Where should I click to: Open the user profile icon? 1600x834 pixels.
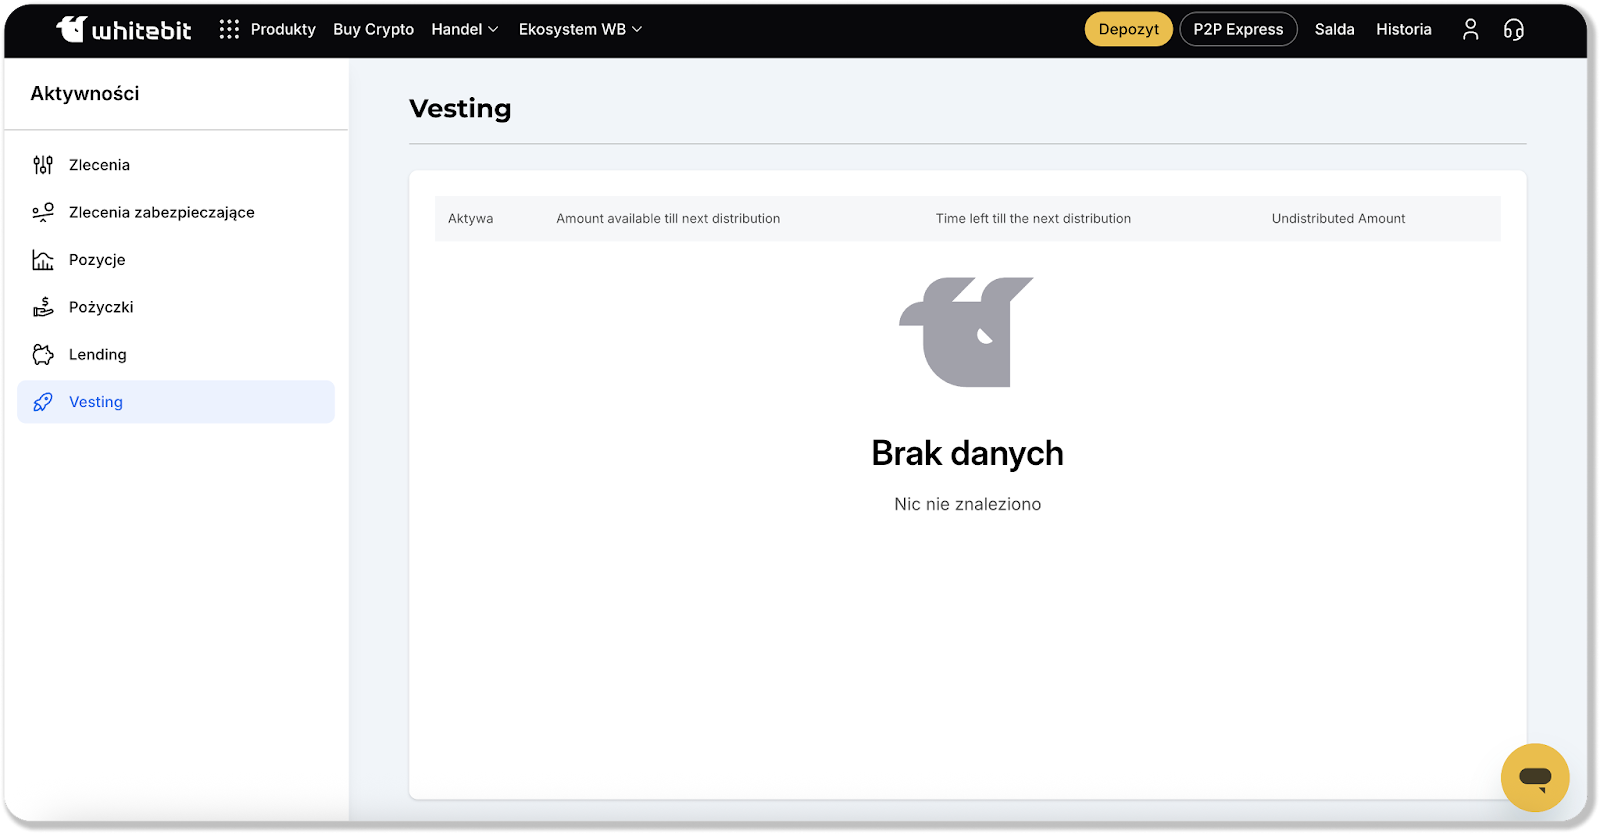click(x=1470, y=30)
